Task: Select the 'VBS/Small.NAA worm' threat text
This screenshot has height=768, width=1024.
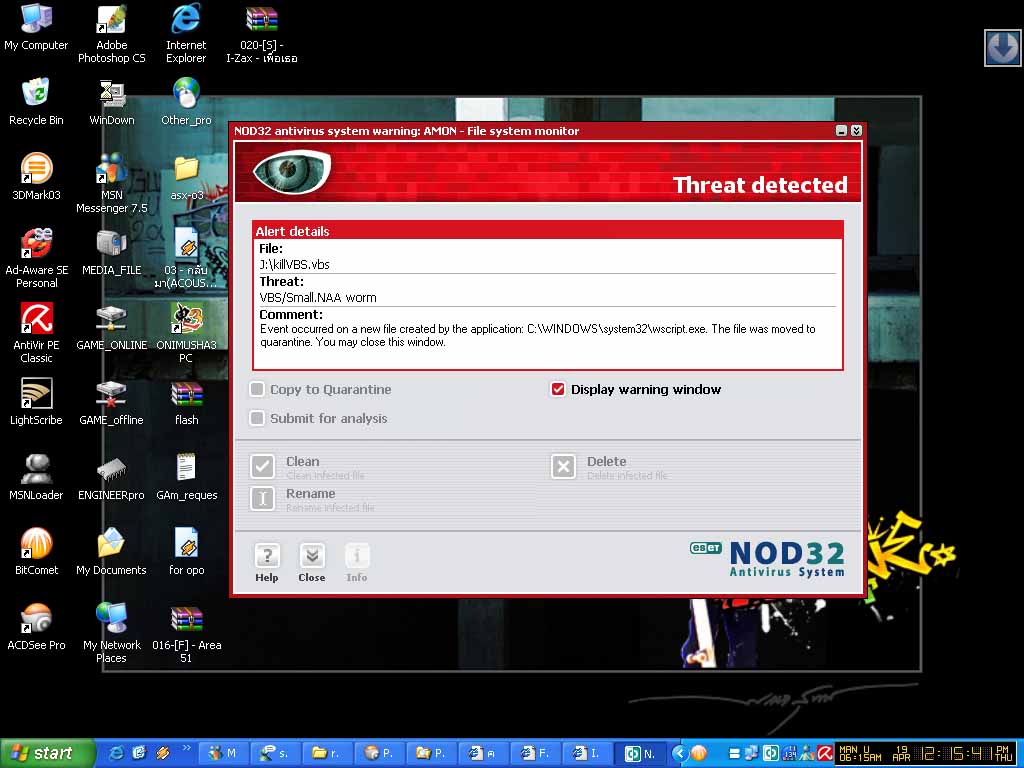Action: (318, 298)
